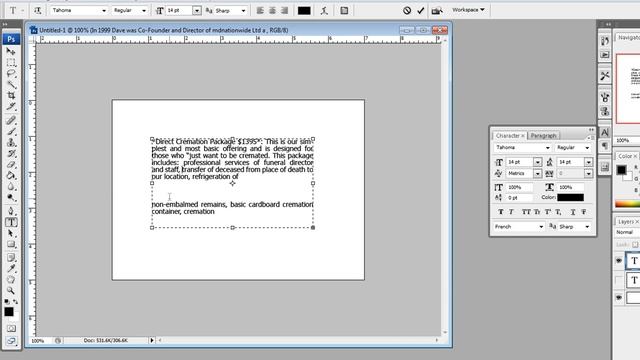
Task: Toggle Faux Bold in Character panel
Action: [x=500, y=212]
